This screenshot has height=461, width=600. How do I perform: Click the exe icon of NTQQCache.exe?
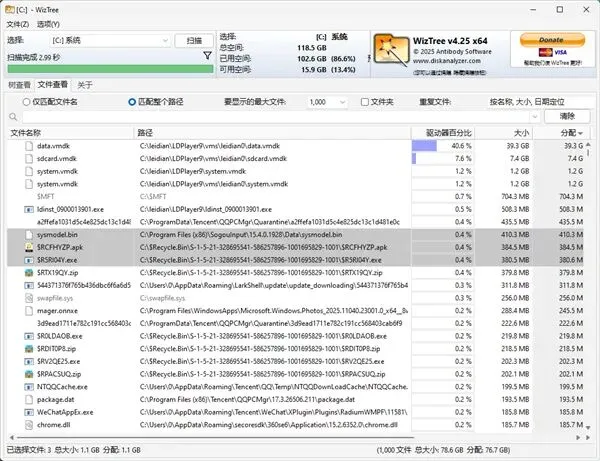[x=29, y=387]
